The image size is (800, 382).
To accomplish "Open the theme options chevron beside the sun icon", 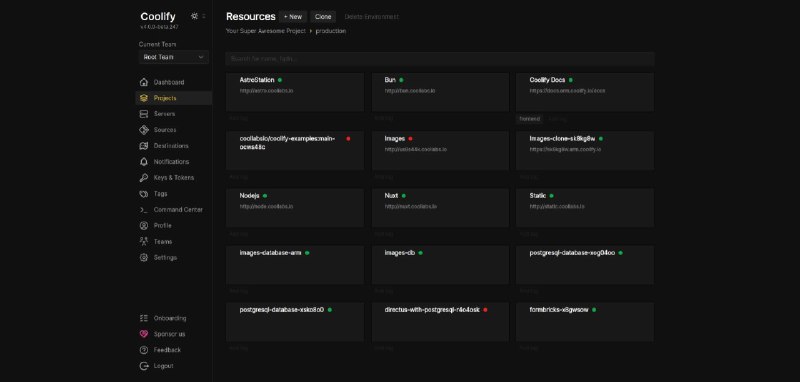I will coord(204,16).
